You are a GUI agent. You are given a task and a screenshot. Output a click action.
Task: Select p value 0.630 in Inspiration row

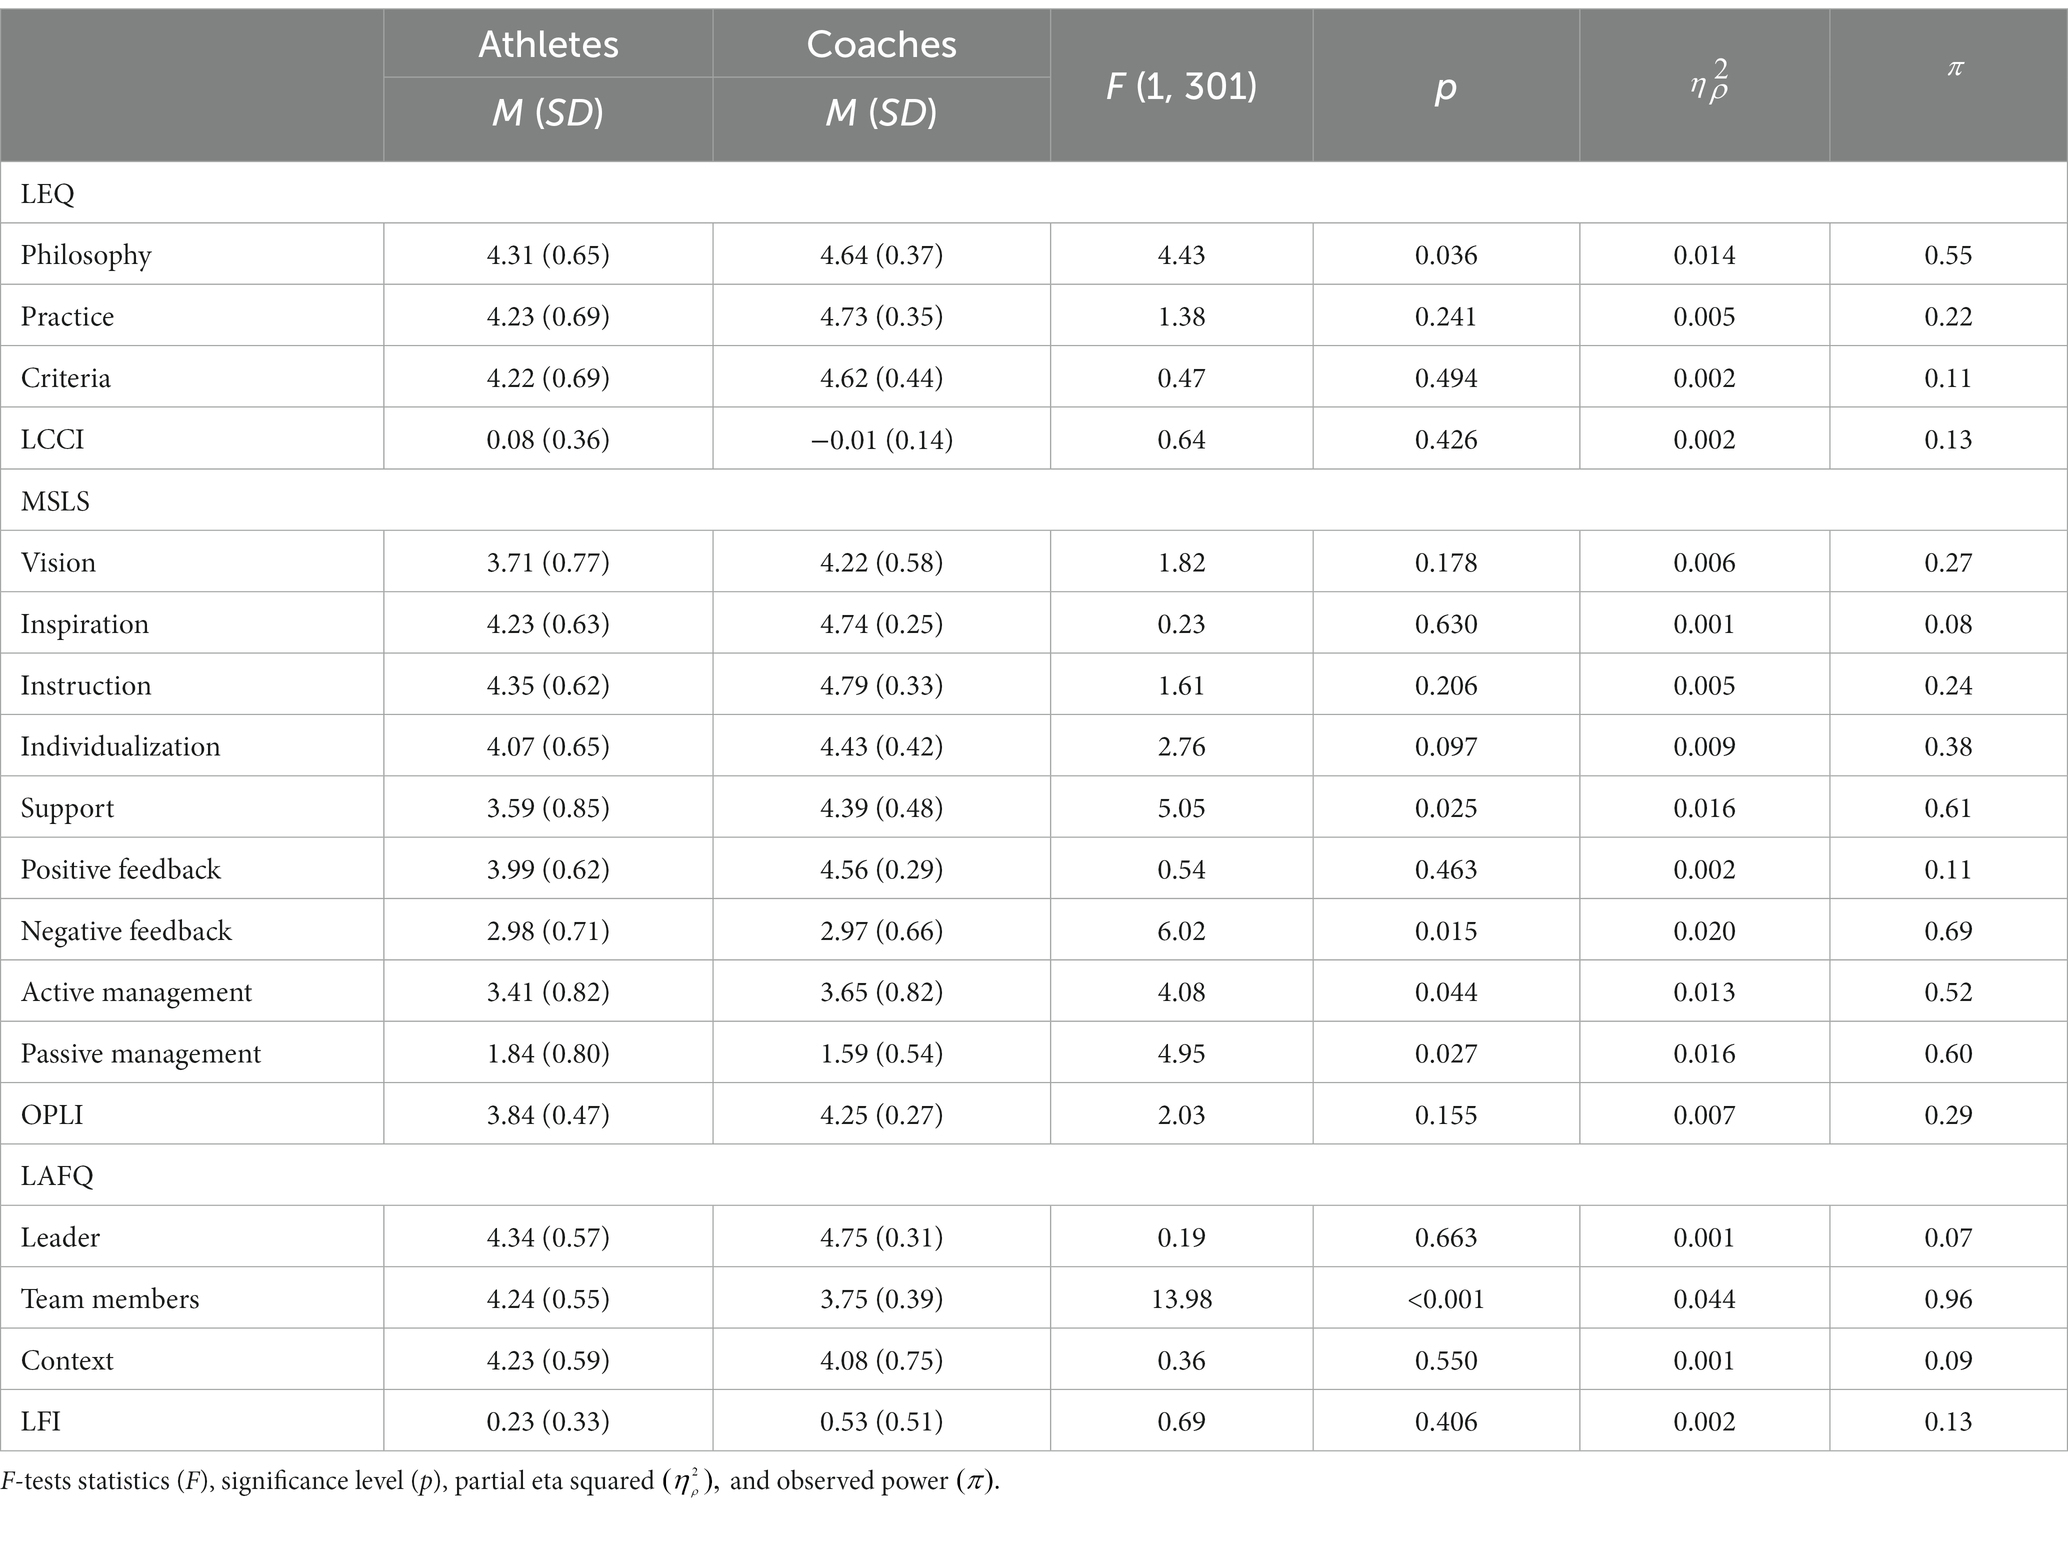pos(1446,624)
